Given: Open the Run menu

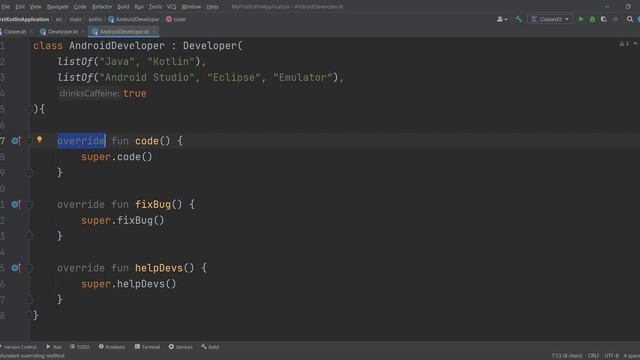Looking at the screenshot, I should pos(139,7).
